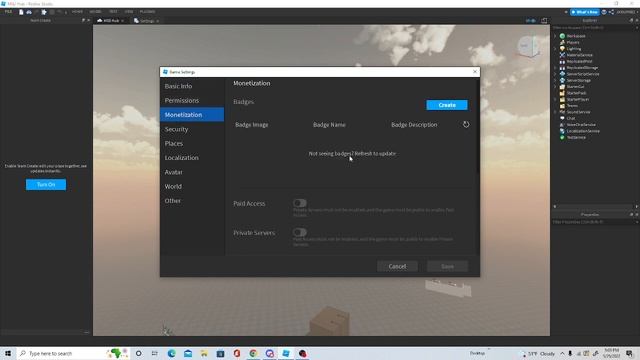Screen dimensions: 640x360
Task: Select the LocalizationService icon in Explorer
Action: 562,131
